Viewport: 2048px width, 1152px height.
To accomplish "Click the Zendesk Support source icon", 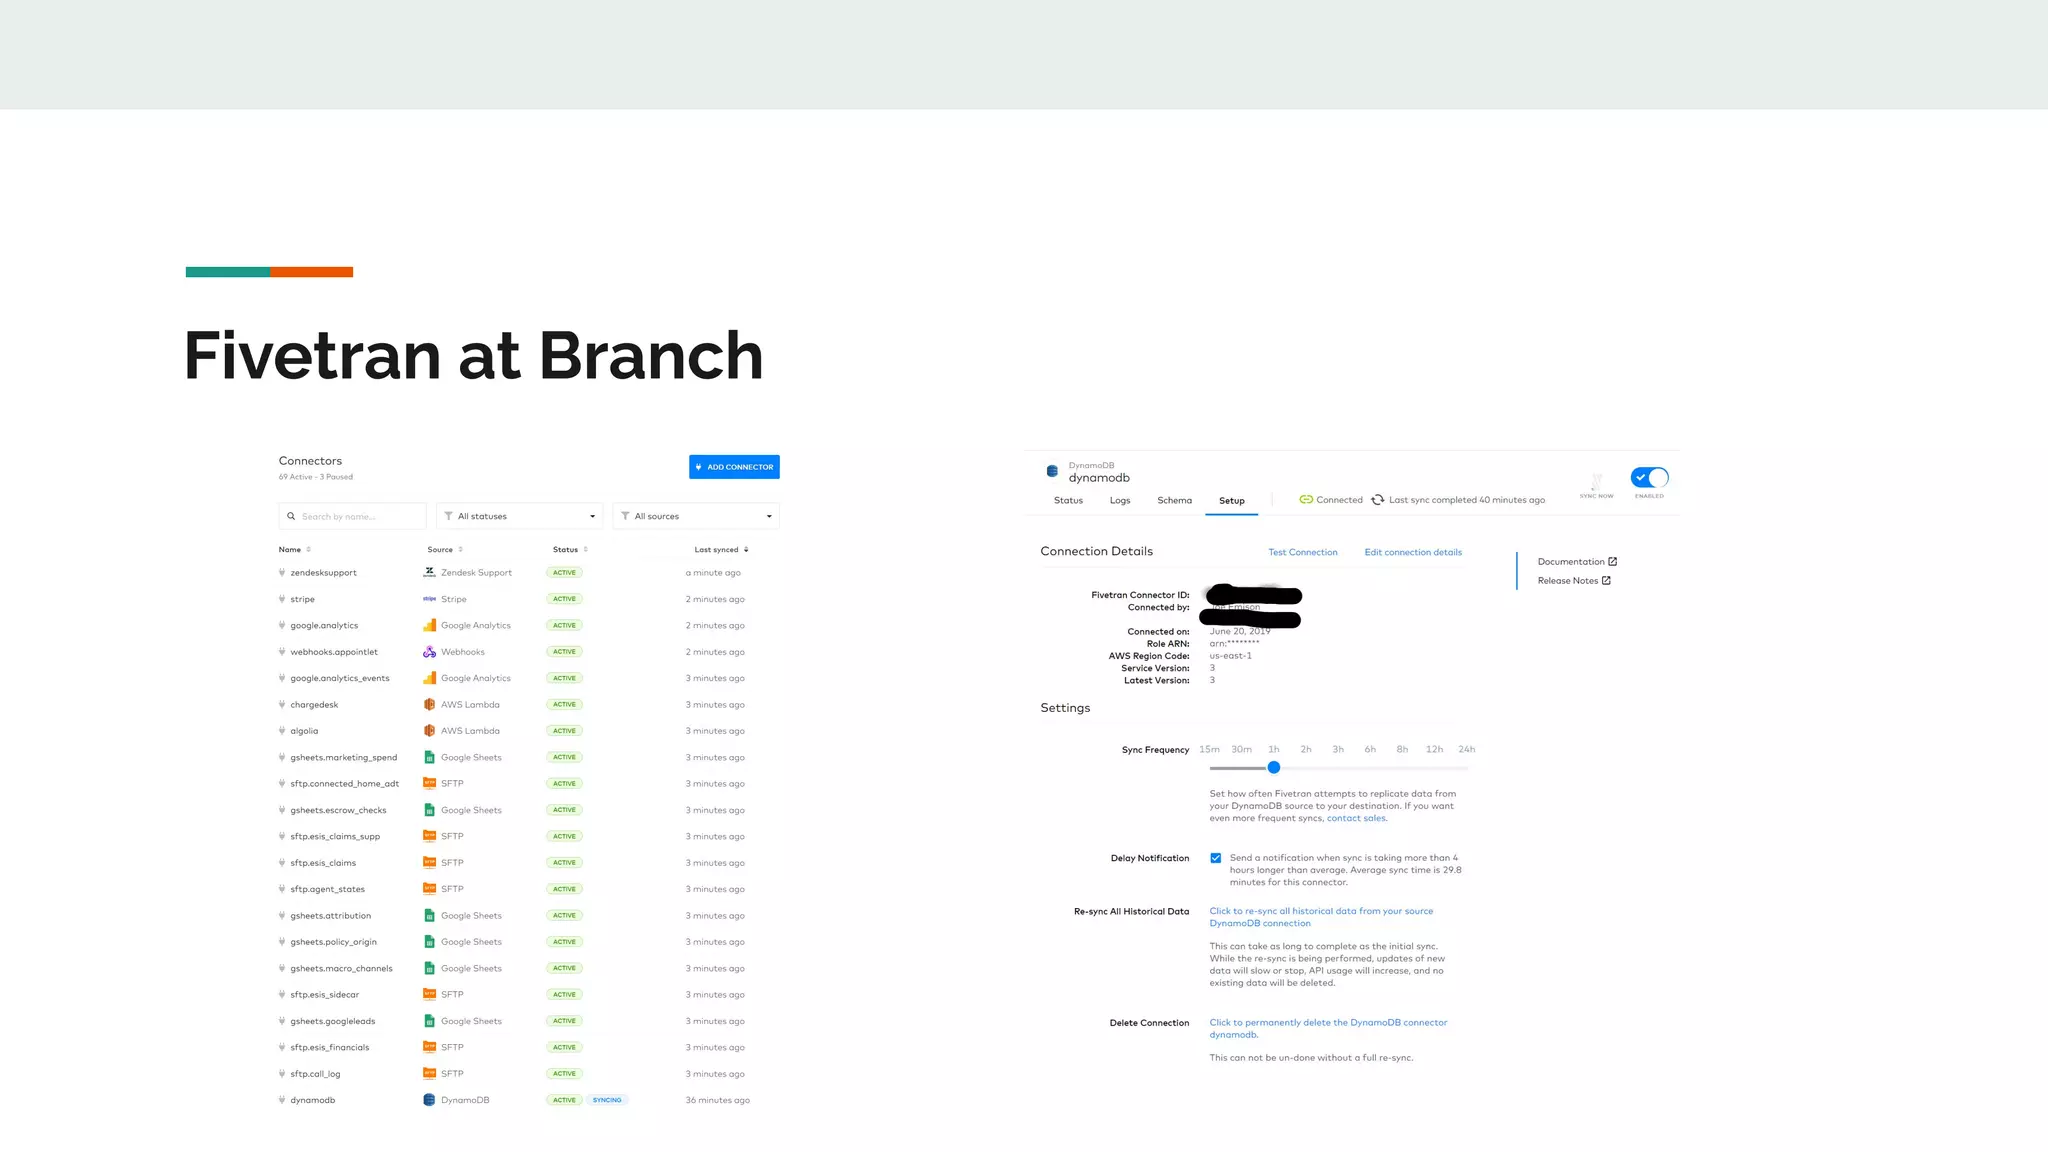I will 429,572.
